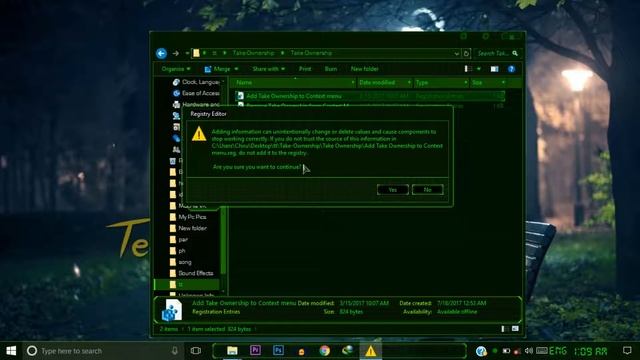Open Google Chrome from taskbar

(x=324, y=351)
